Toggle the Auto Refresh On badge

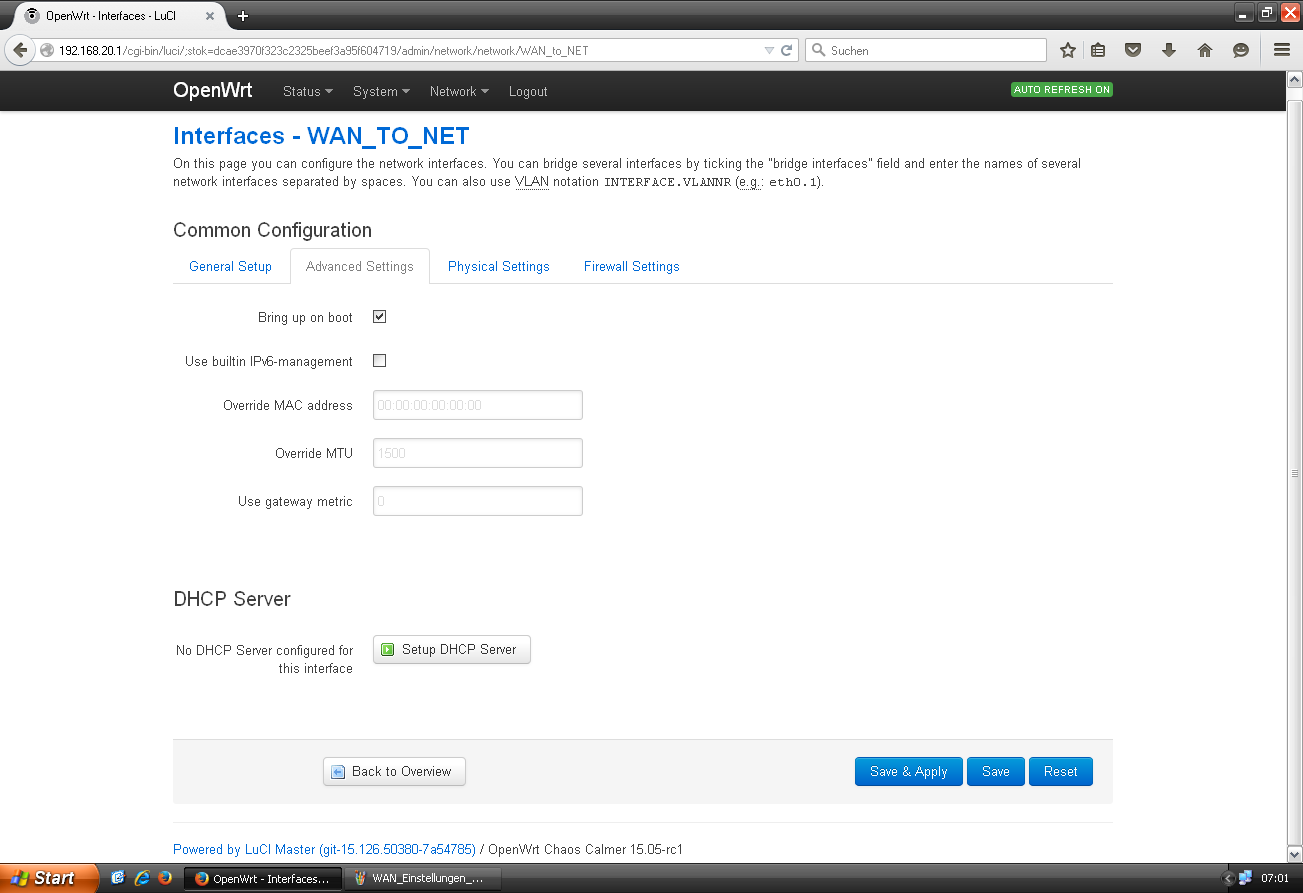[1061, 90]
